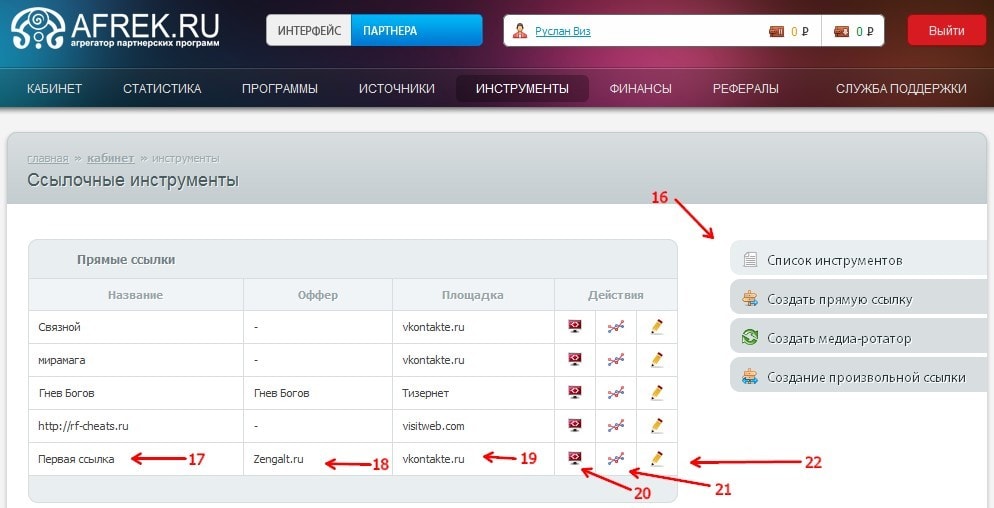Viewport: 994px width, 508px height.
Task: Follow the главная breadcrumb link
Action: (48, 158)
